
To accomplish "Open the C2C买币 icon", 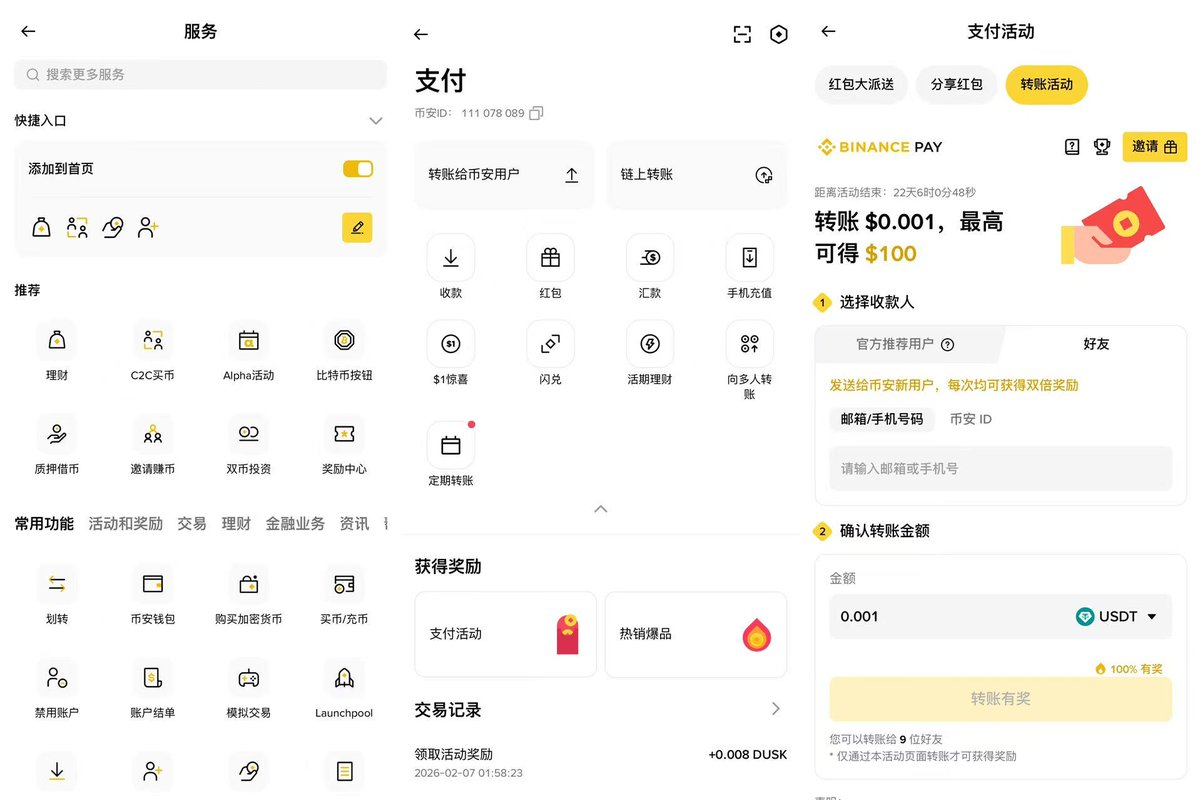I will (x=153, y=341).
